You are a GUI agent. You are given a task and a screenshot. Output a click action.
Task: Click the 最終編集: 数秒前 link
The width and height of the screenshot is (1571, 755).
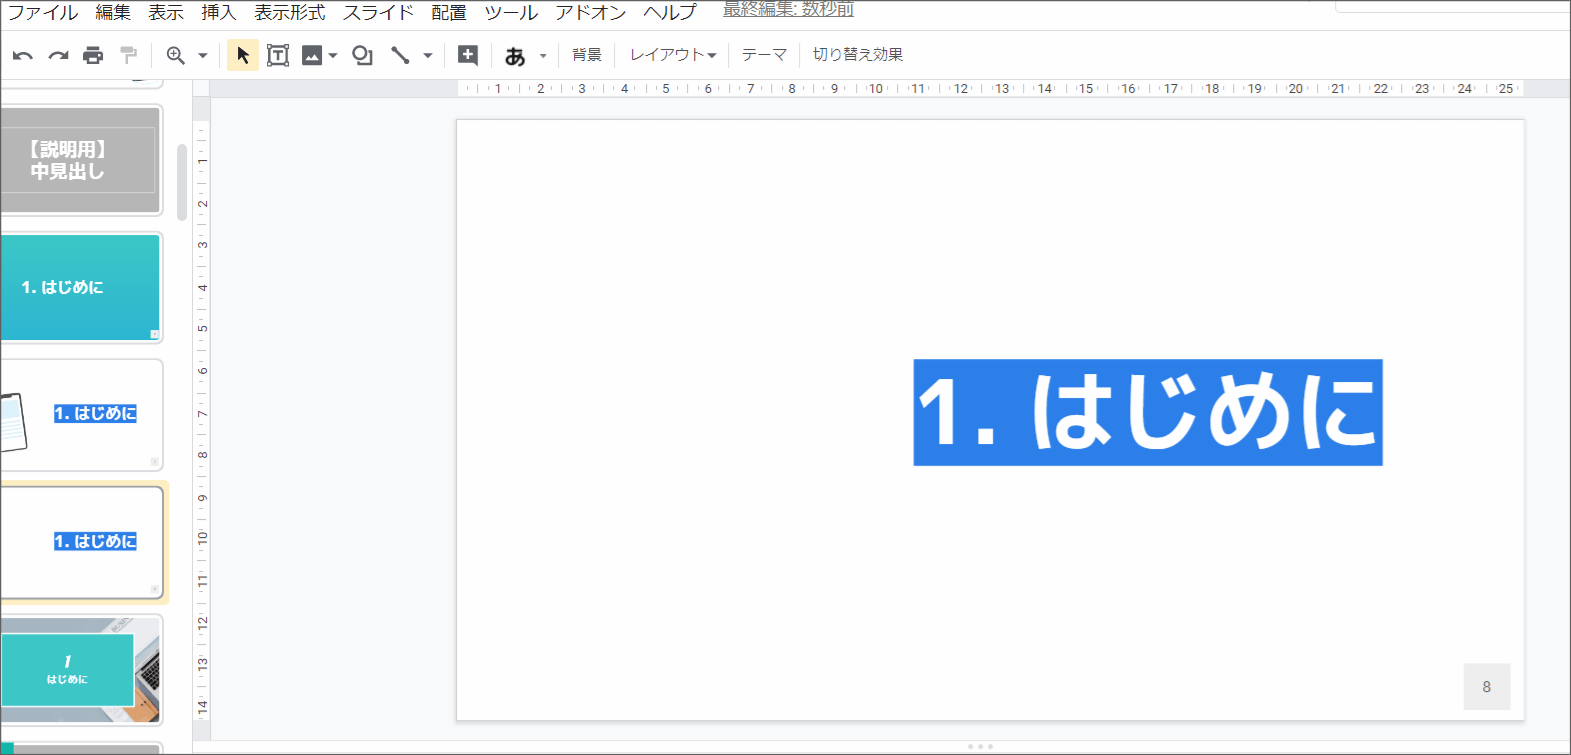click(788, 10)
